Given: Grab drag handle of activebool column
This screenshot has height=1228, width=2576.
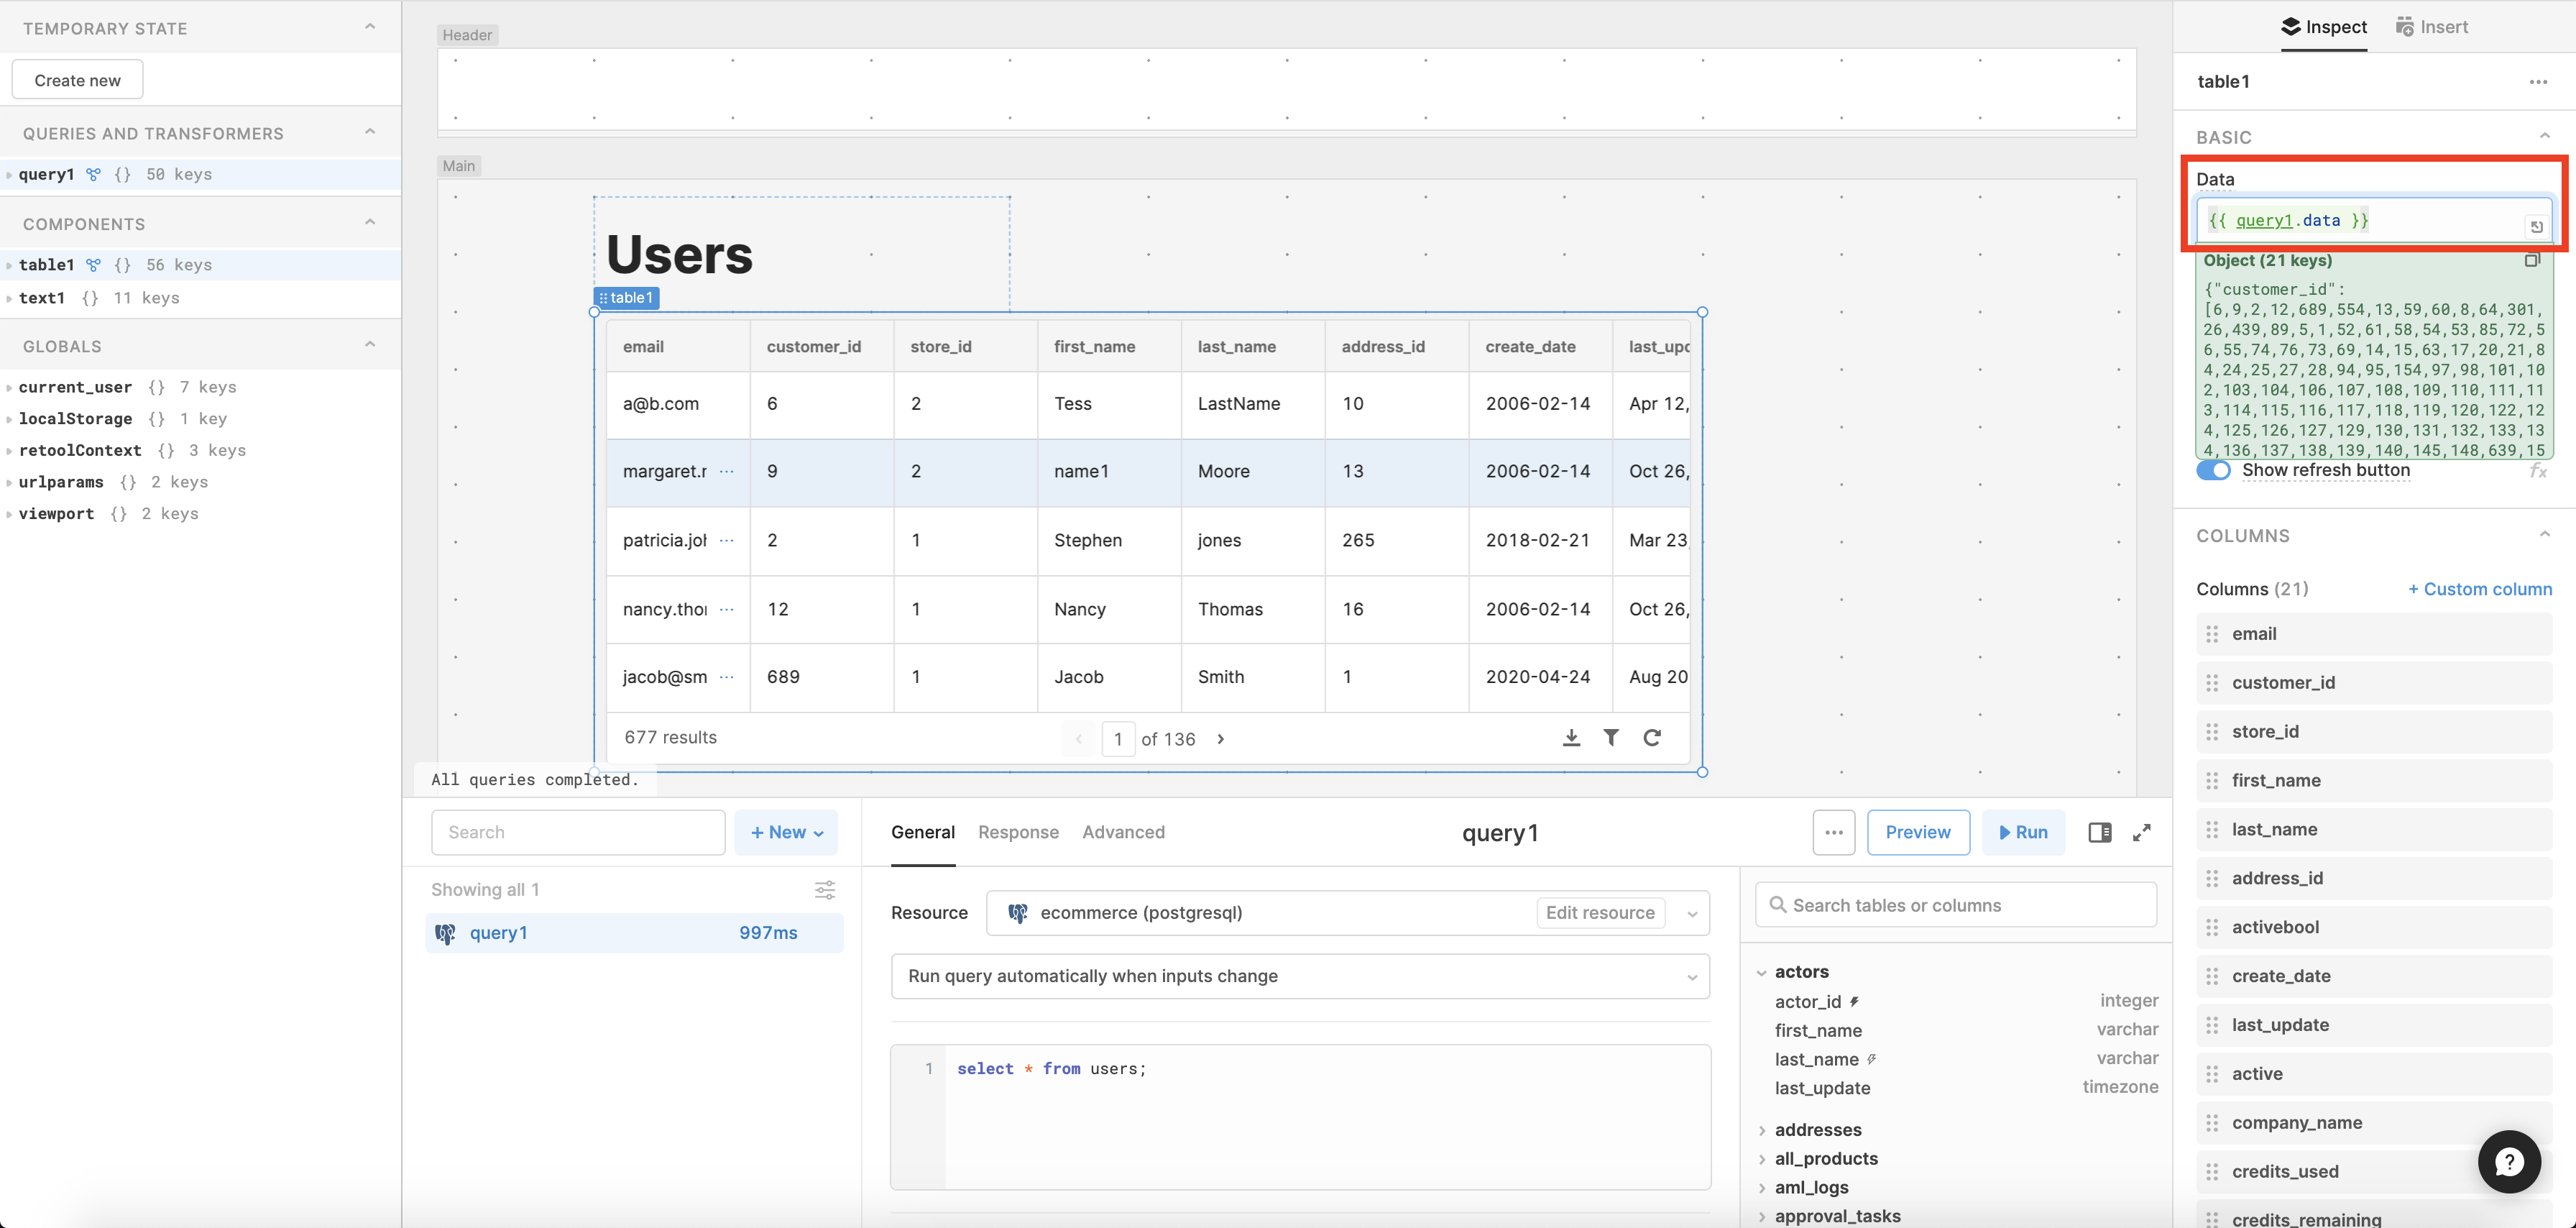Looking at the screenshot, I should point(2212,927).
